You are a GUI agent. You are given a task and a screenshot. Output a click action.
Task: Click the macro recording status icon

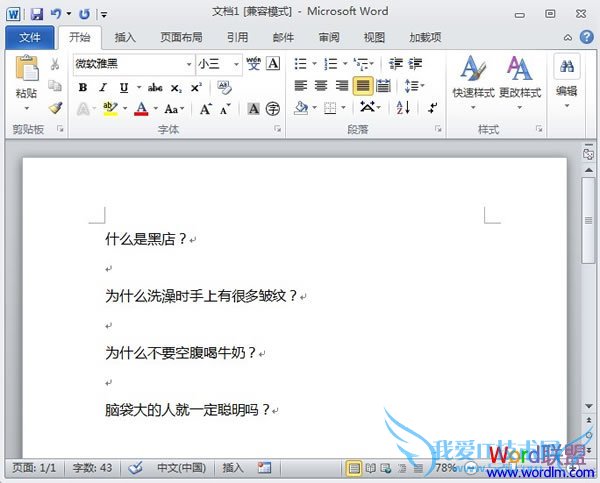point(264,468)
